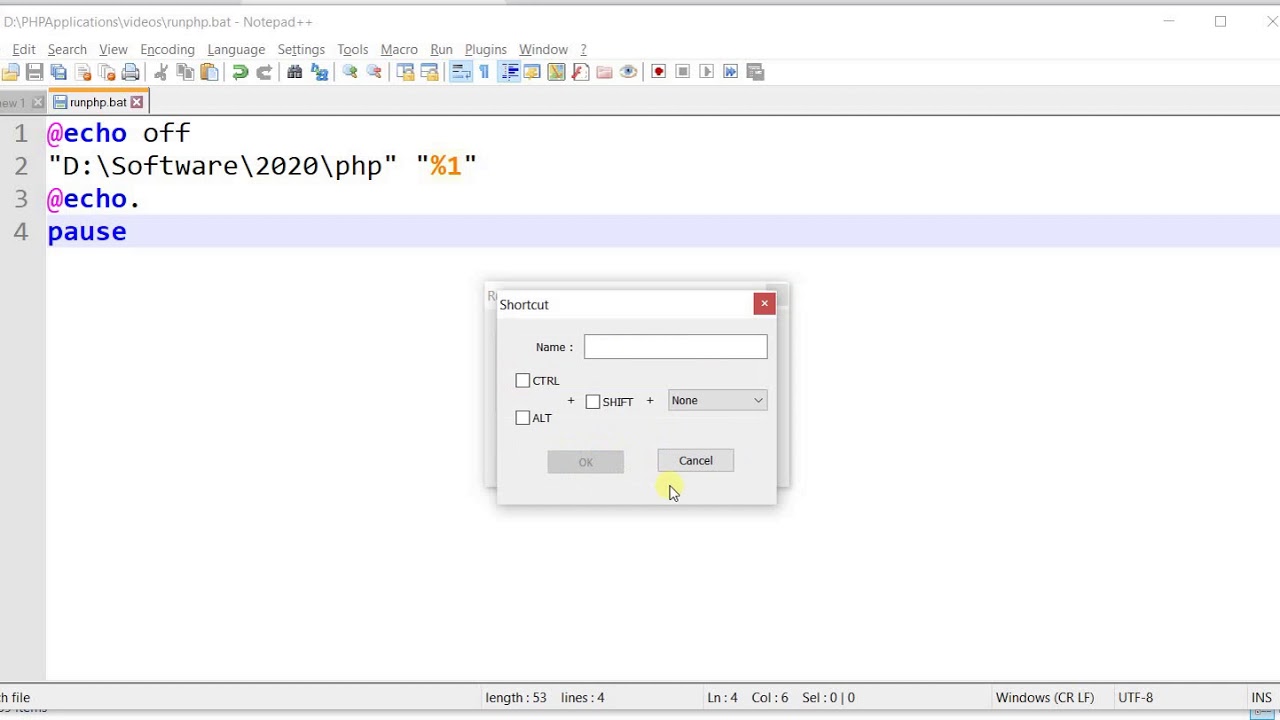Open Find with the binoculars icon
This screenshot has width=1280, height=720.
point(295,72)
